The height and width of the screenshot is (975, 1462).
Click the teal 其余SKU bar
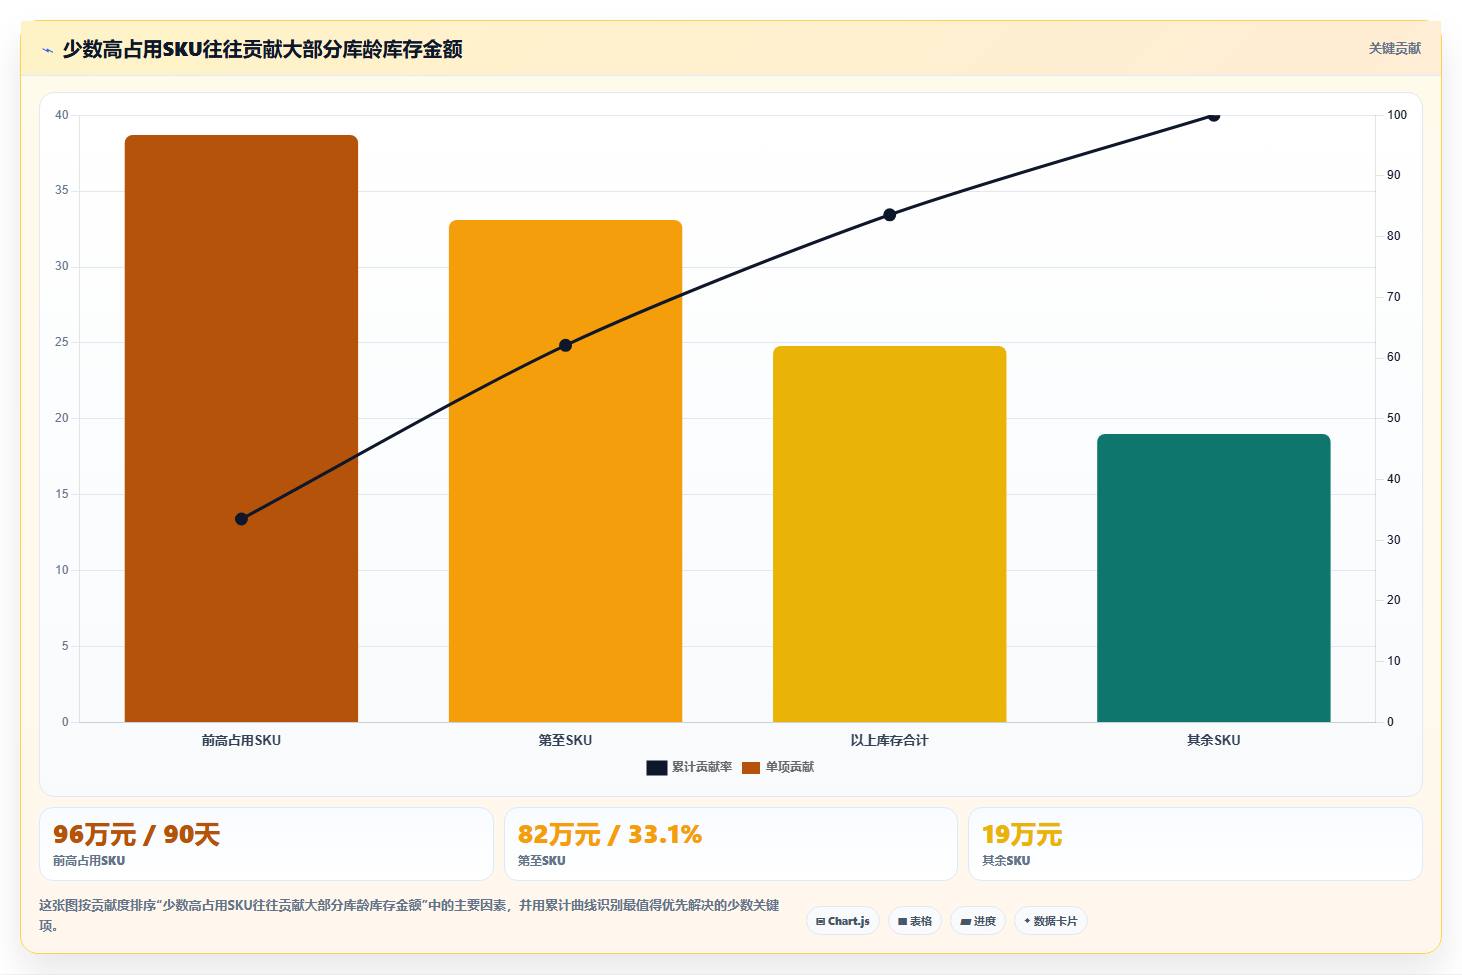point(1214,578)
